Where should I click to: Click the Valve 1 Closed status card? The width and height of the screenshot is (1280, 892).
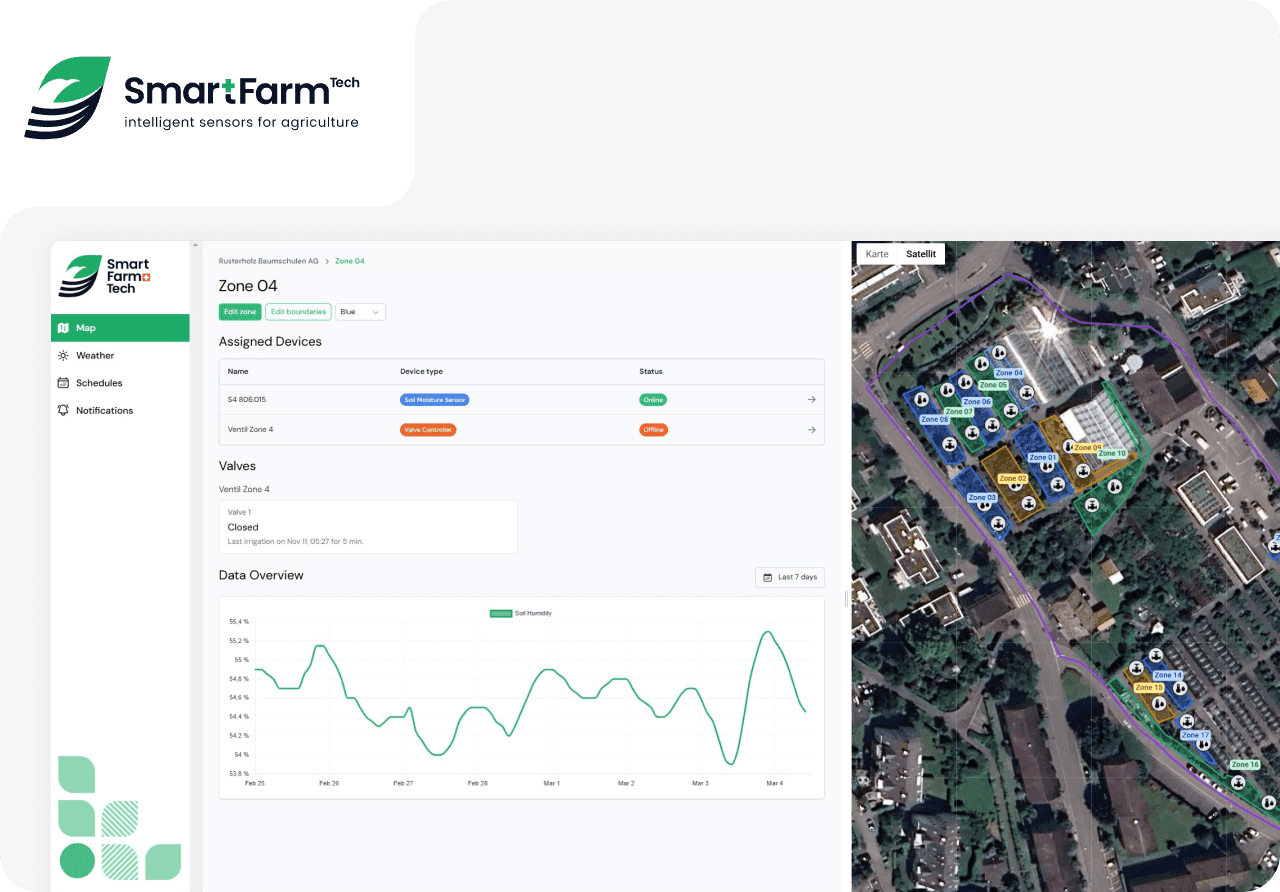point(368,527)
